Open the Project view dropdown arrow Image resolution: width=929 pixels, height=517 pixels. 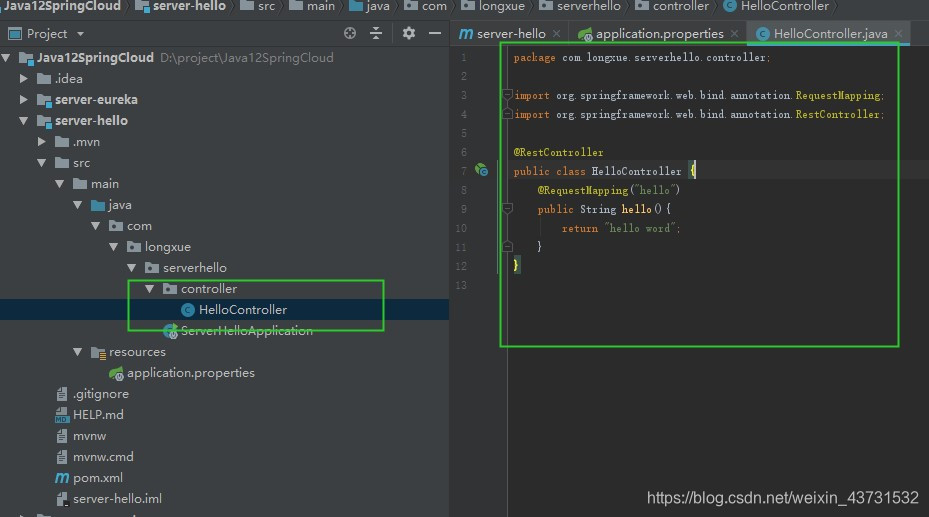pyautogui.click(x=81, y=34)
